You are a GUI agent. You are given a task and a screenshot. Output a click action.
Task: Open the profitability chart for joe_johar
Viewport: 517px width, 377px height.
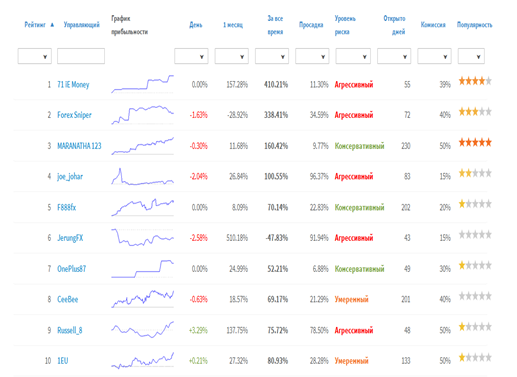pyautogui.click(x=143, y=176)
